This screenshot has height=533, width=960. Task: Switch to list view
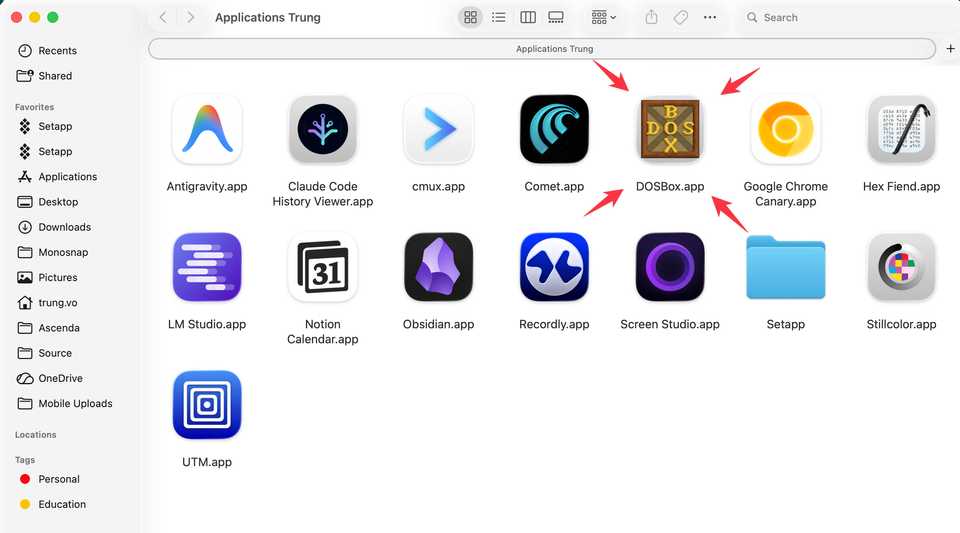click(499, 17)
